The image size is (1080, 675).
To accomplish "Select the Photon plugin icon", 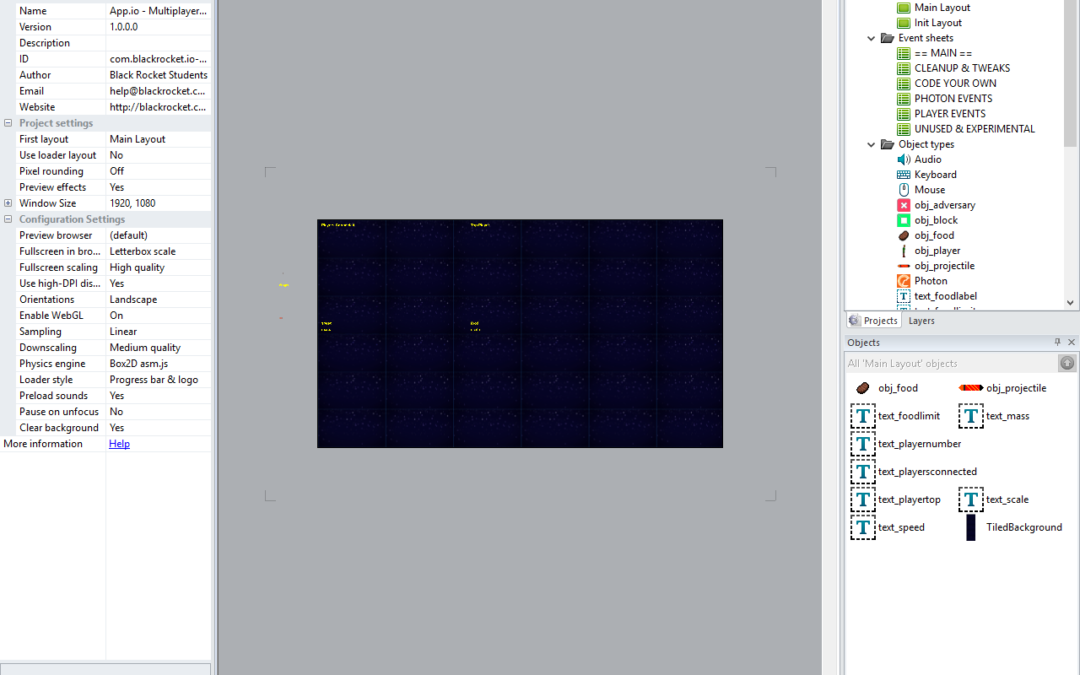I will click(x=903, y=281).
